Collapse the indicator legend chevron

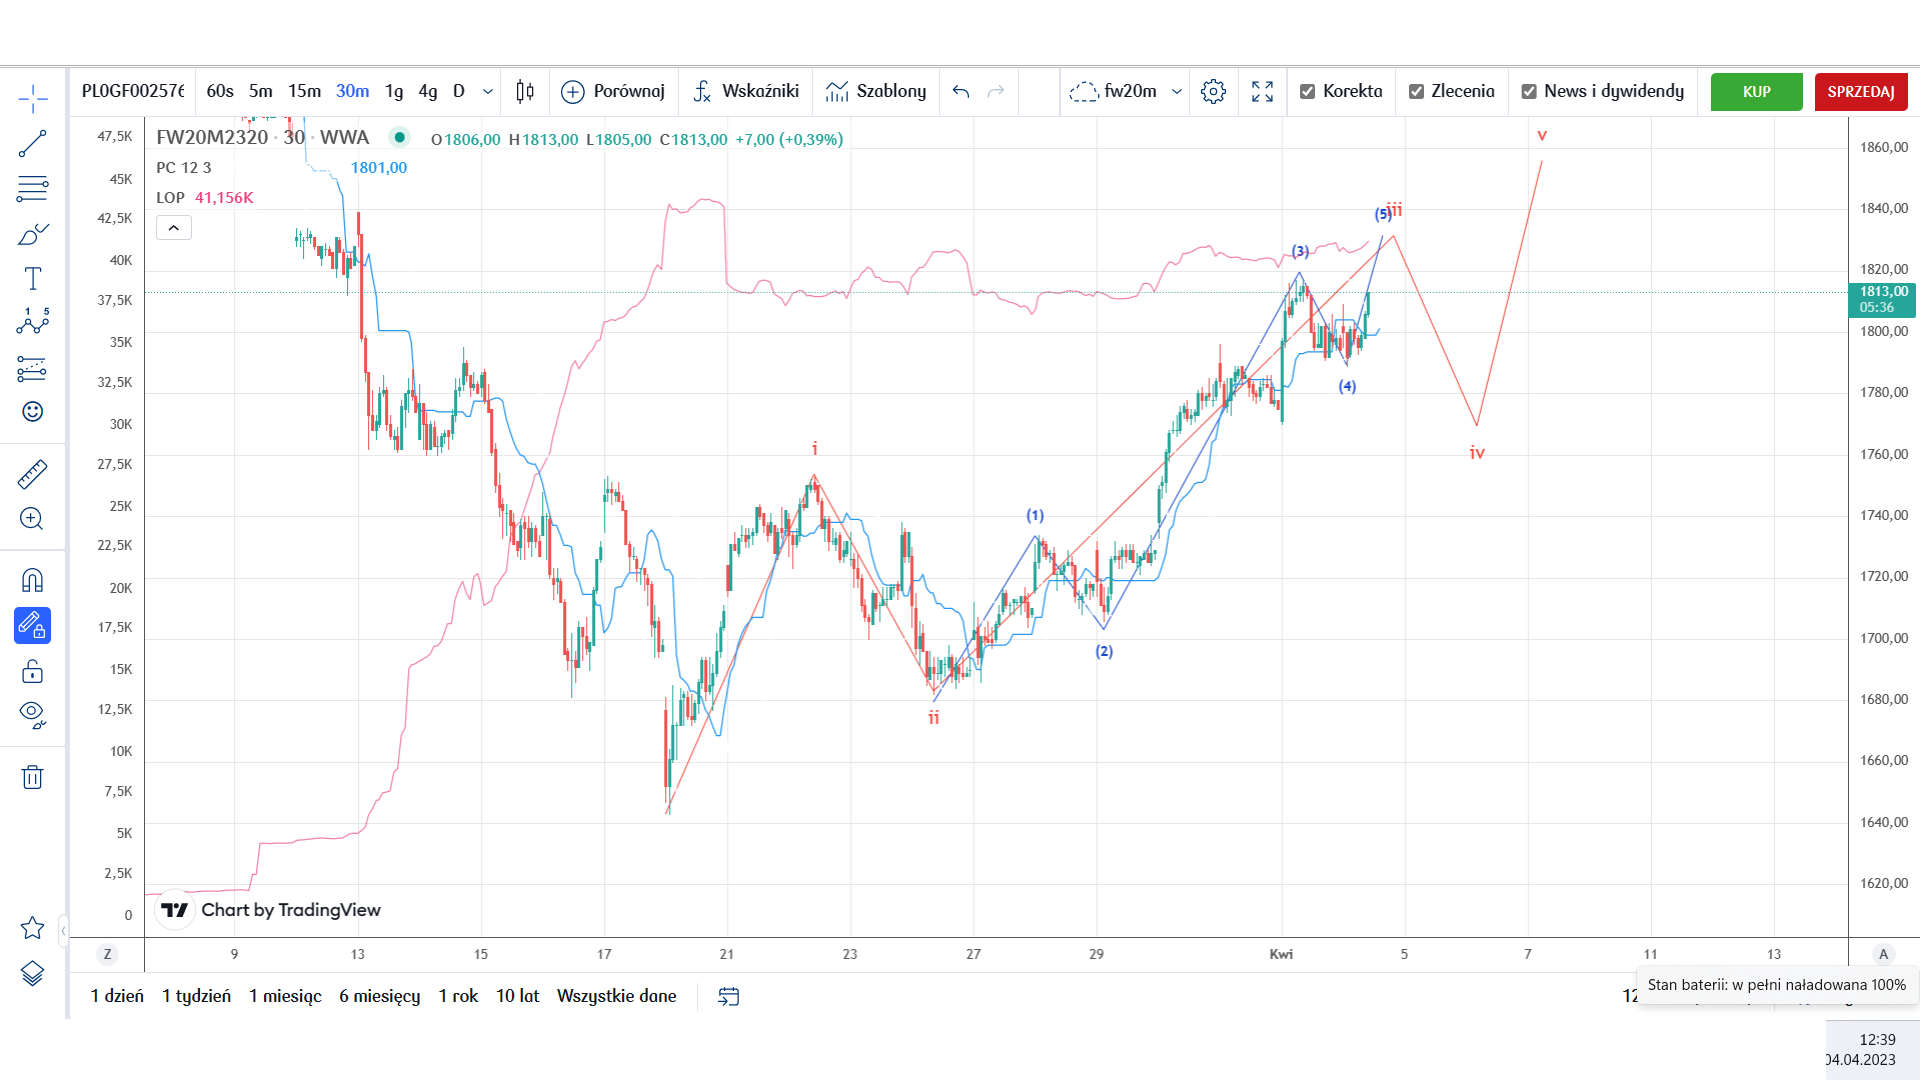point(173,228)
